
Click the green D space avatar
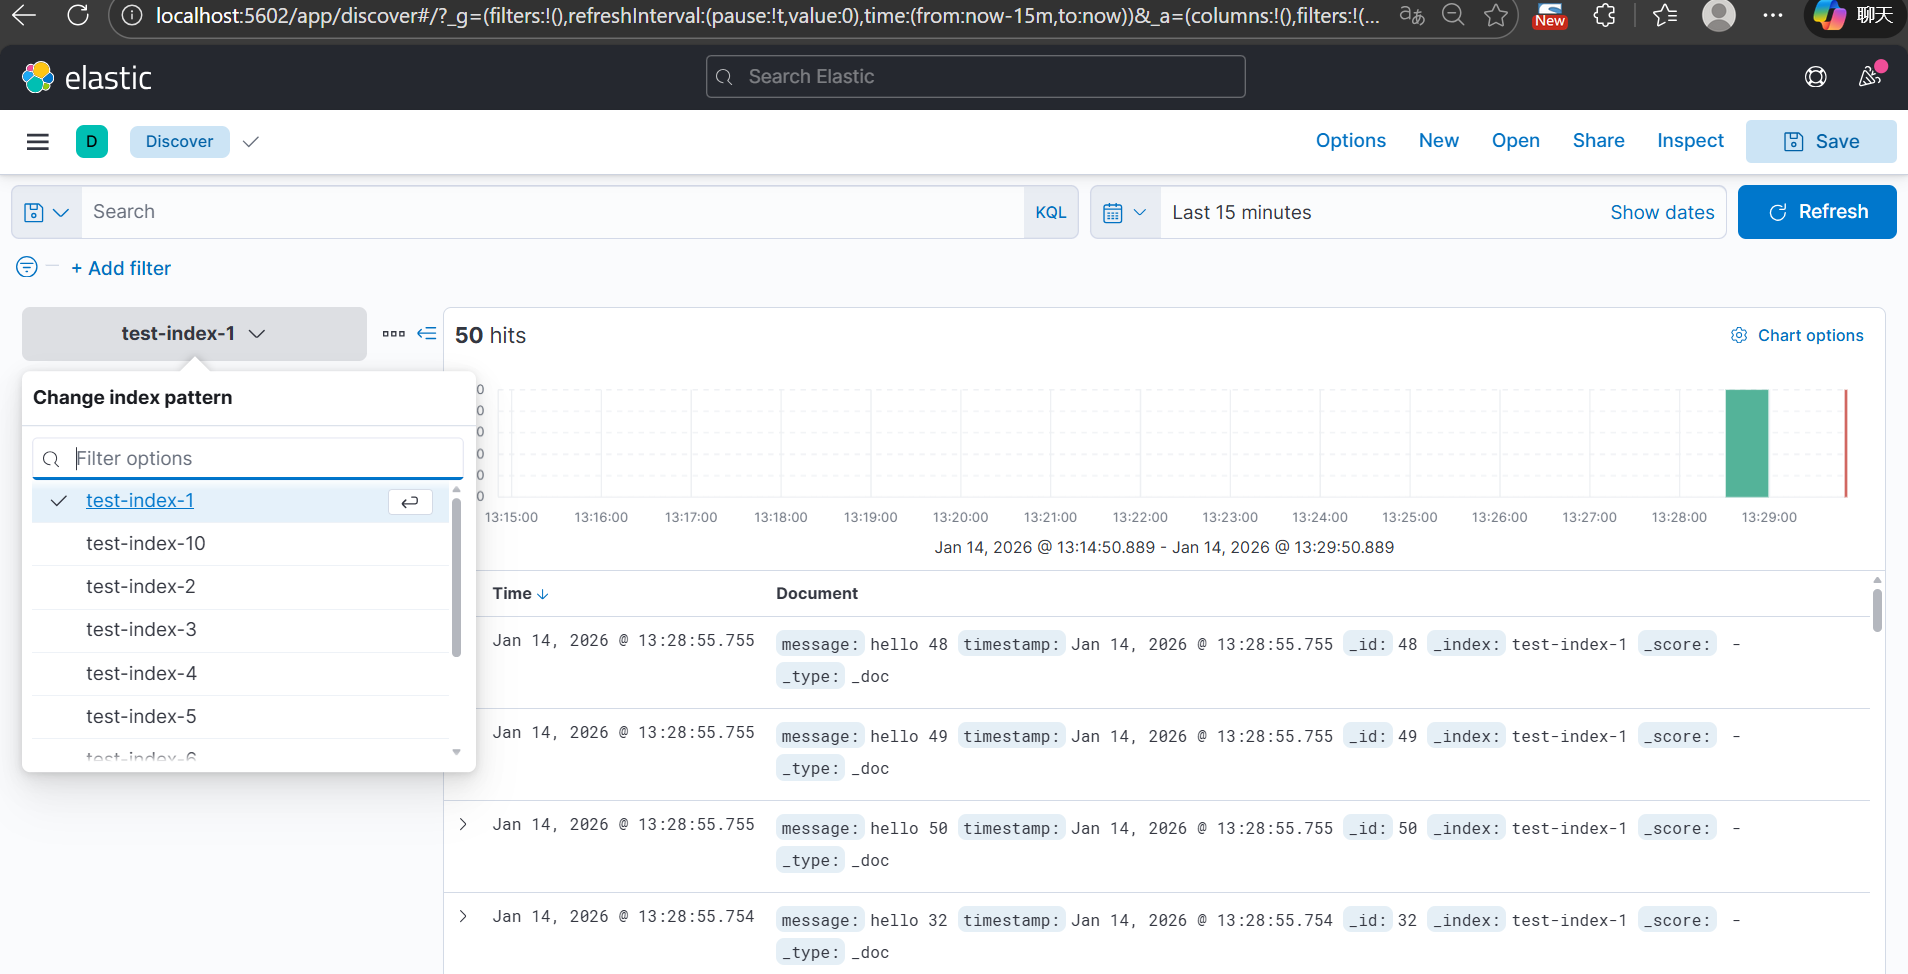92,142
